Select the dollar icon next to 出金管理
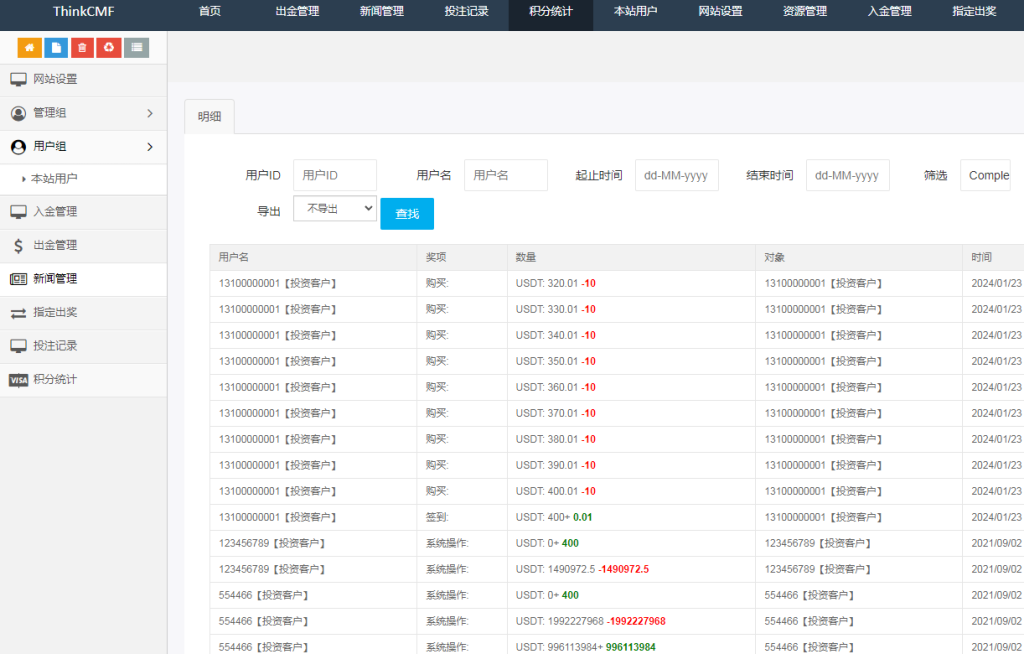 pyautogui.click(x=16, y=245)
